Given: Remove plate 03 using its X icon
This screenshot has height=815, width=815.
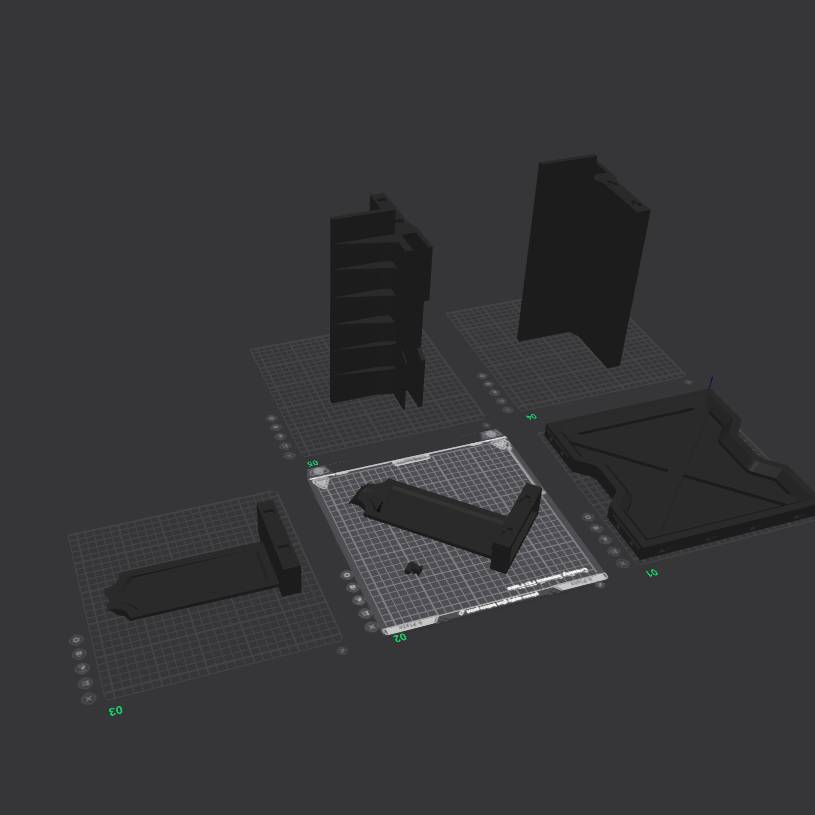Looking at the screenshot, I should click(88, 699).
